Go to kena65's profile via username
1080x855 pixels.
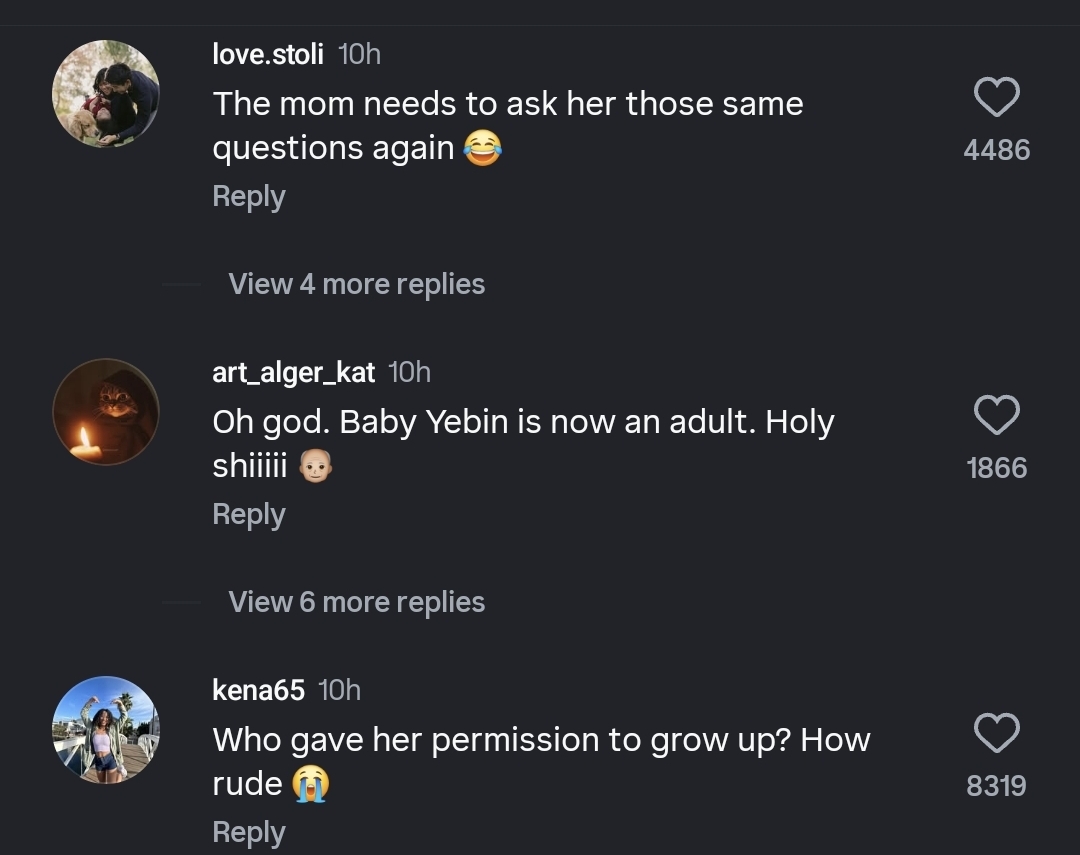(258, 690)
